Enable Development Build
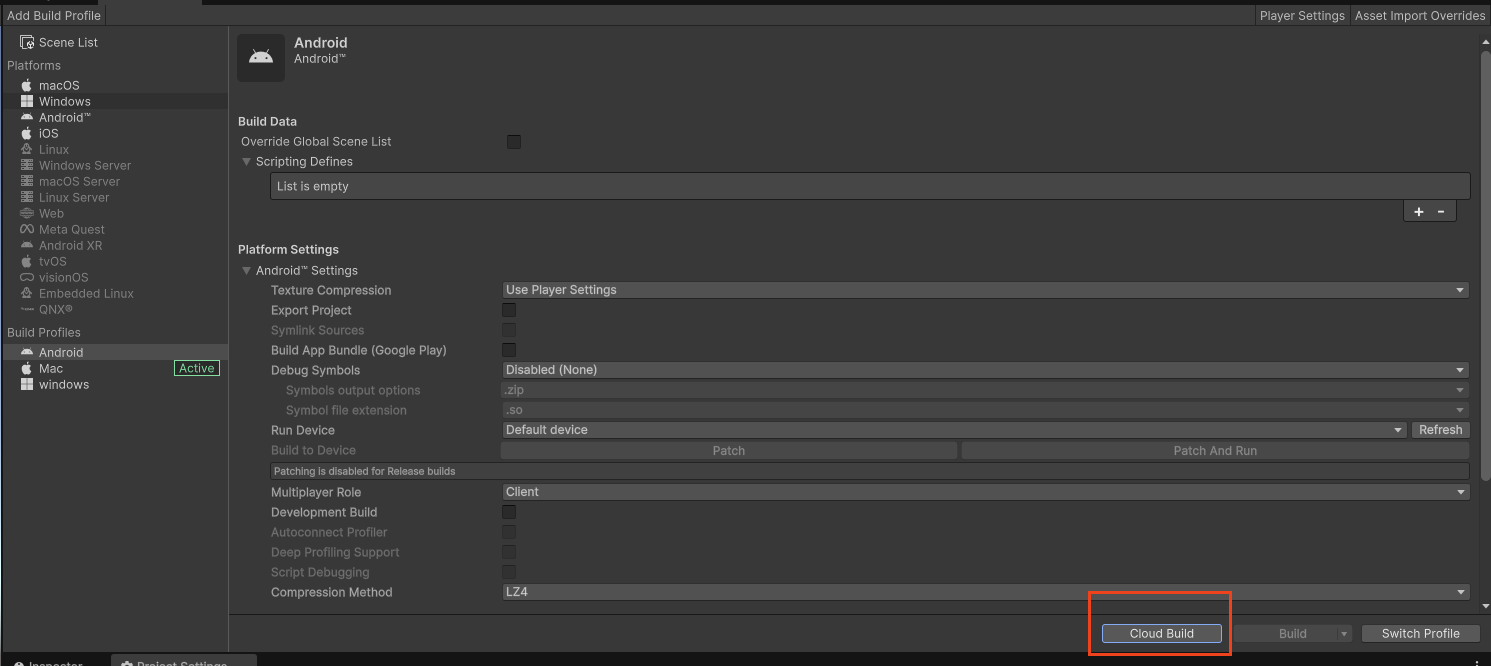The width and height of the screenshot is (1491, 666). [x=509, y=511]
